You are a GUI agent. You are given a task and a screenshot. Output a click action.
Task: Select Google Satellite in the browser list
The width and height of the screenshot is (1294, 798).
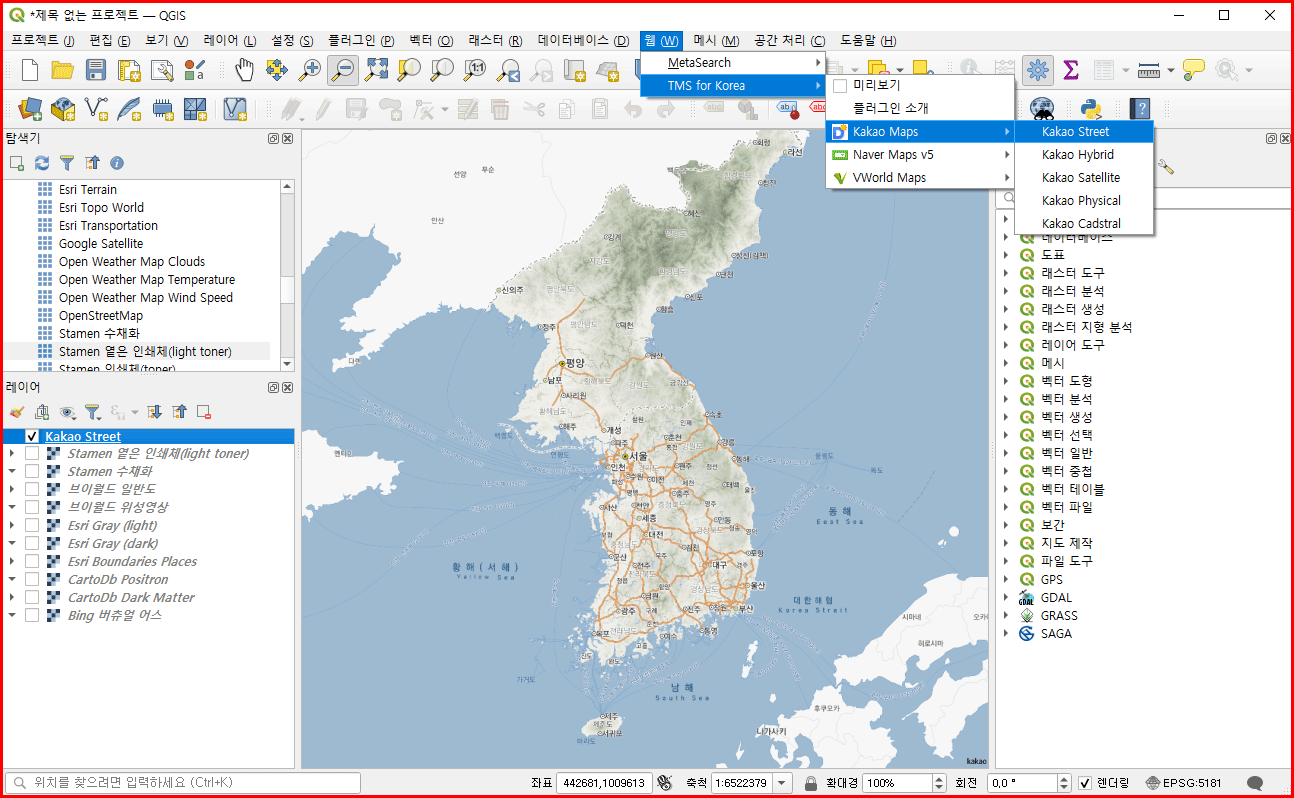[x=100, y=244]
